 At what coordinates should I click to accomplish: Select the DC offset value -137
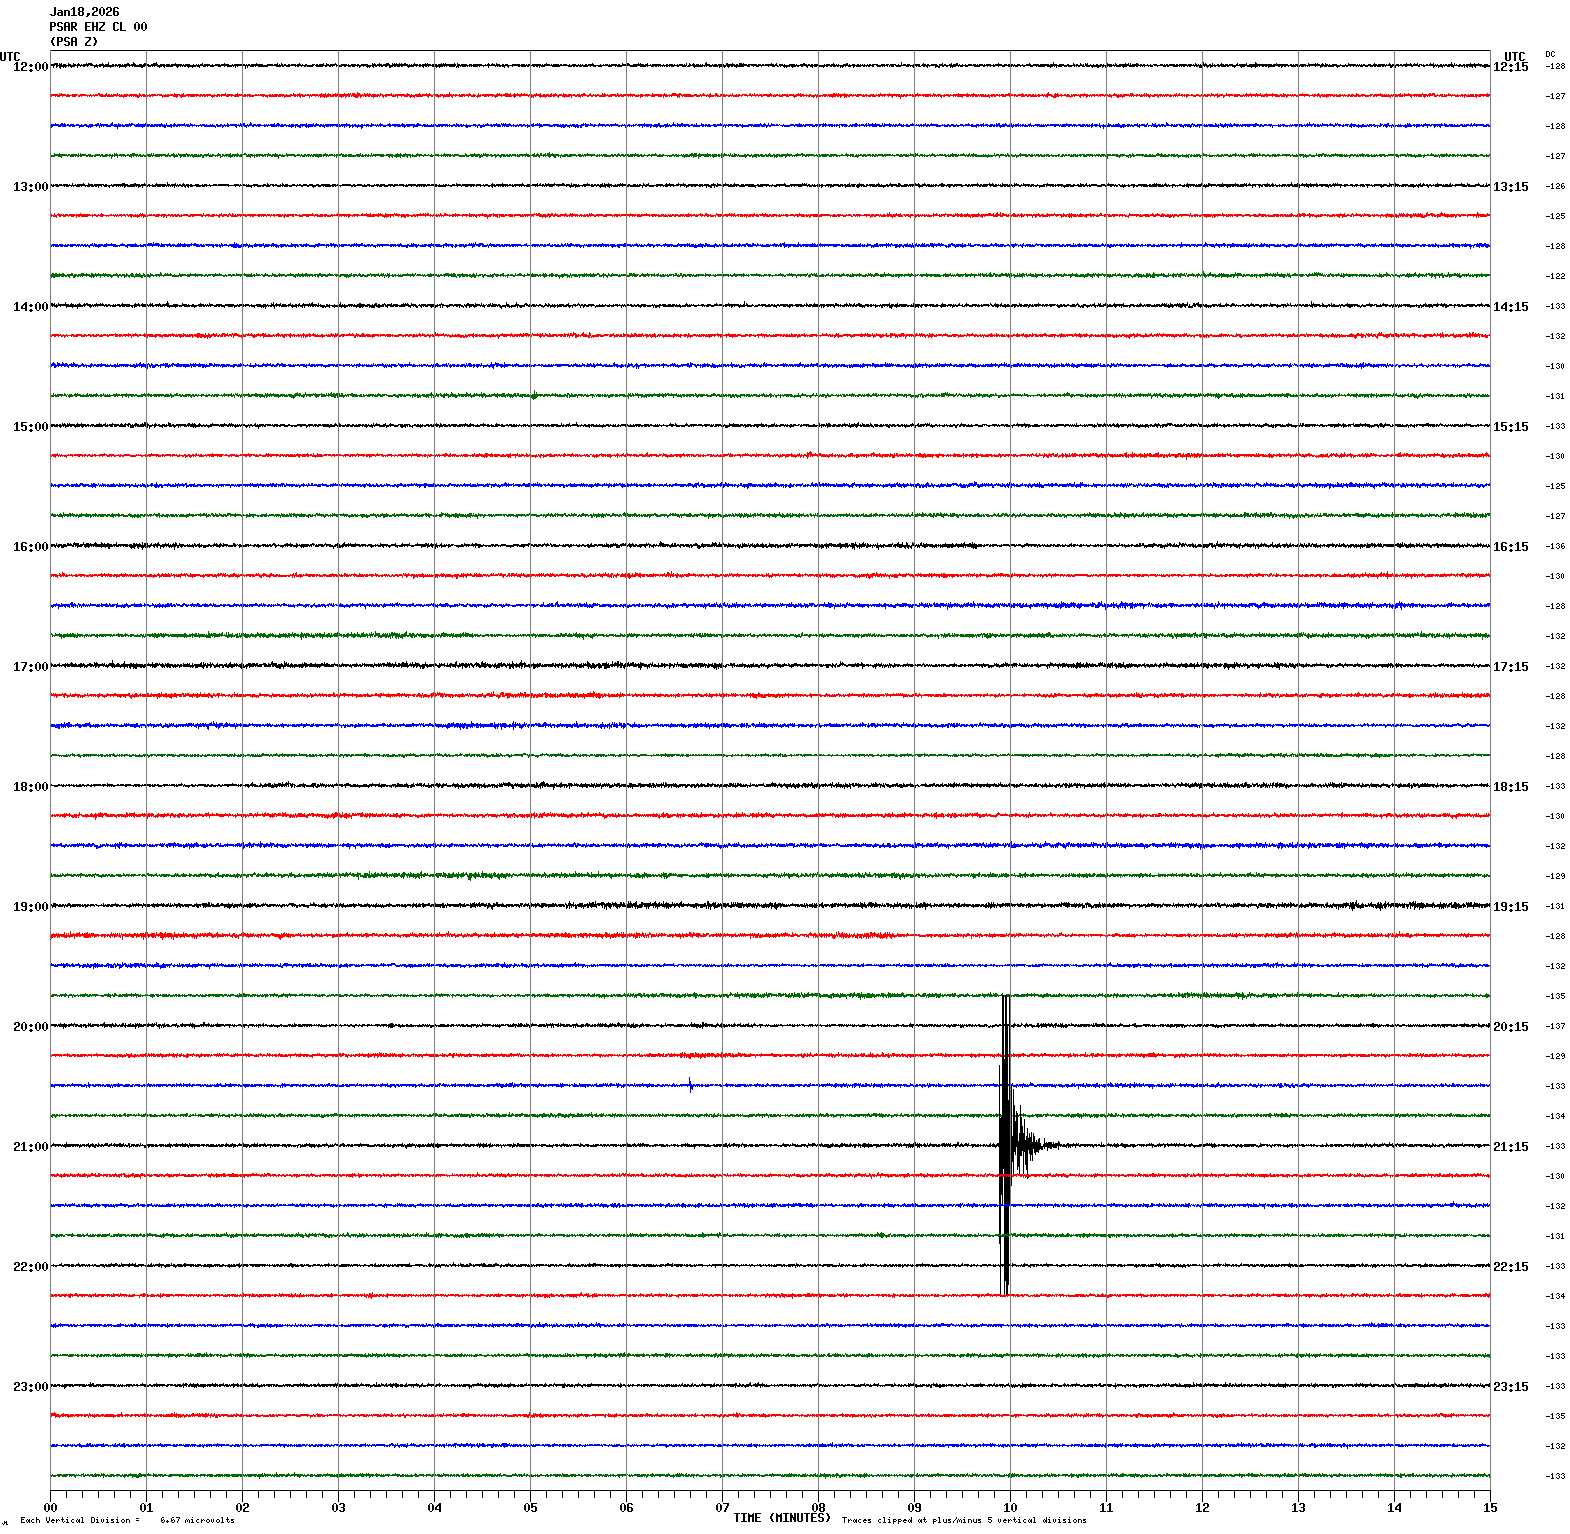[1556, 1026]
